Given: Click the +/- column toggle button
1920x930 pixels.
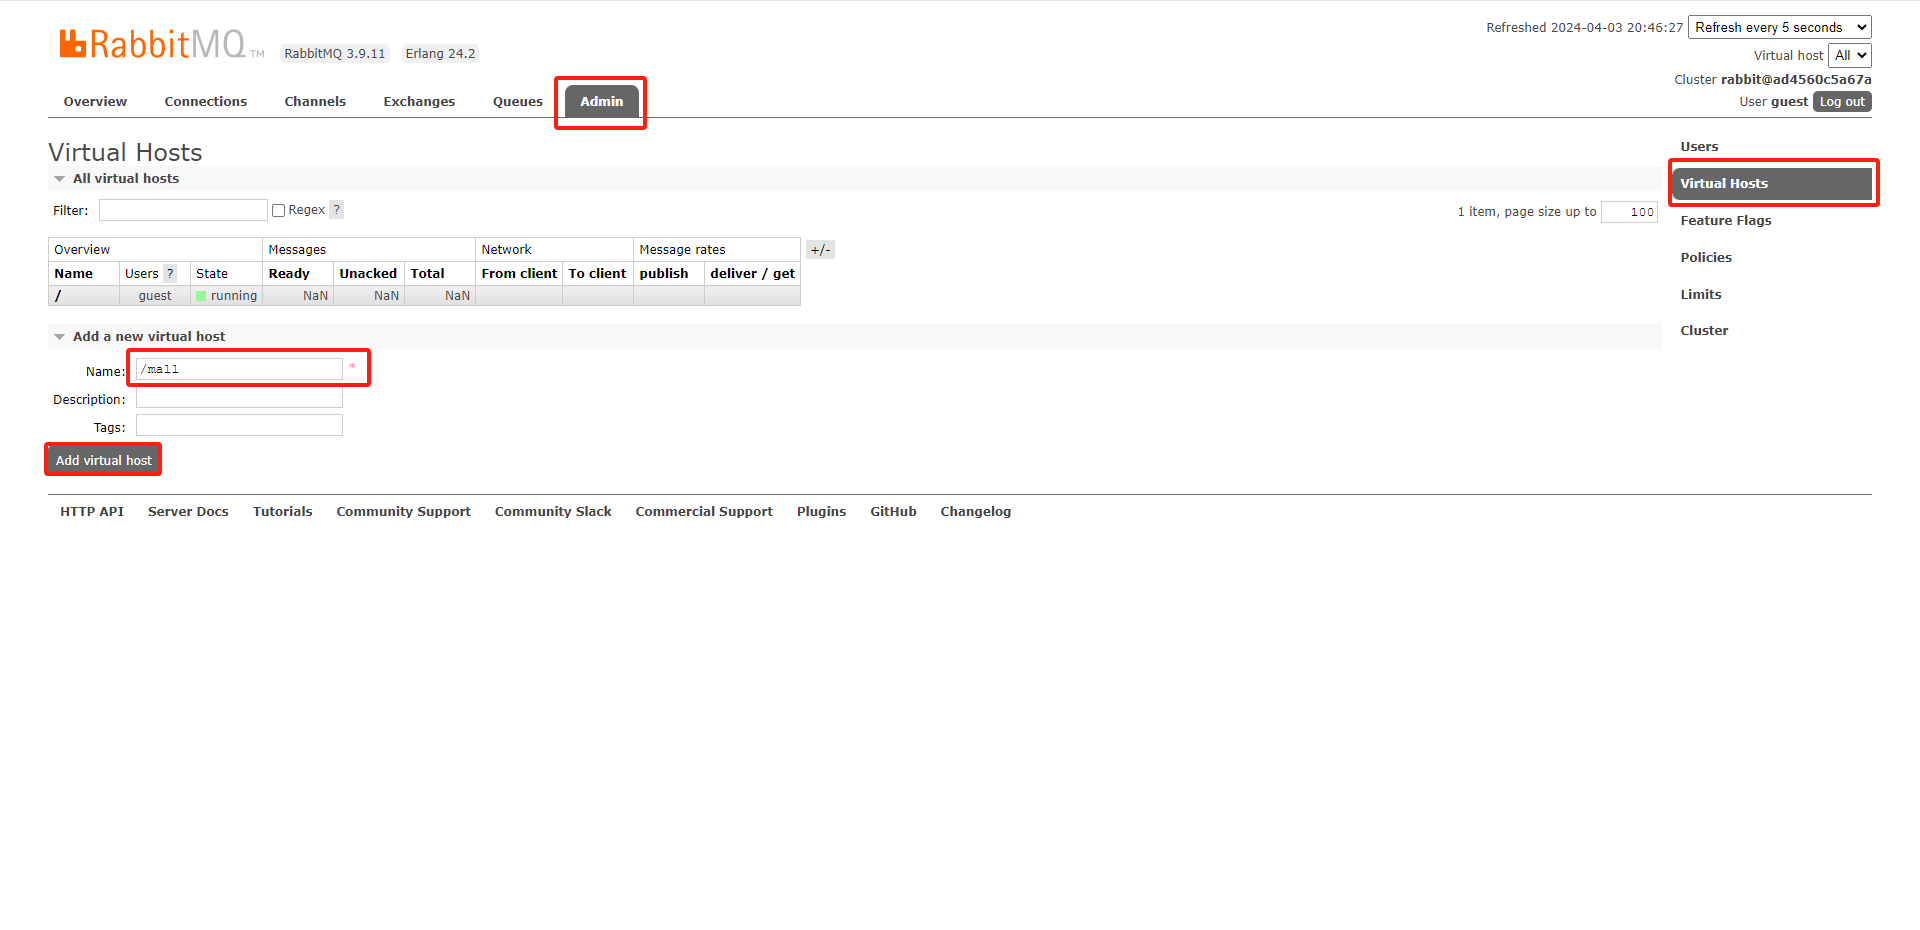Looking at the screenshot, I should point(820,250).
